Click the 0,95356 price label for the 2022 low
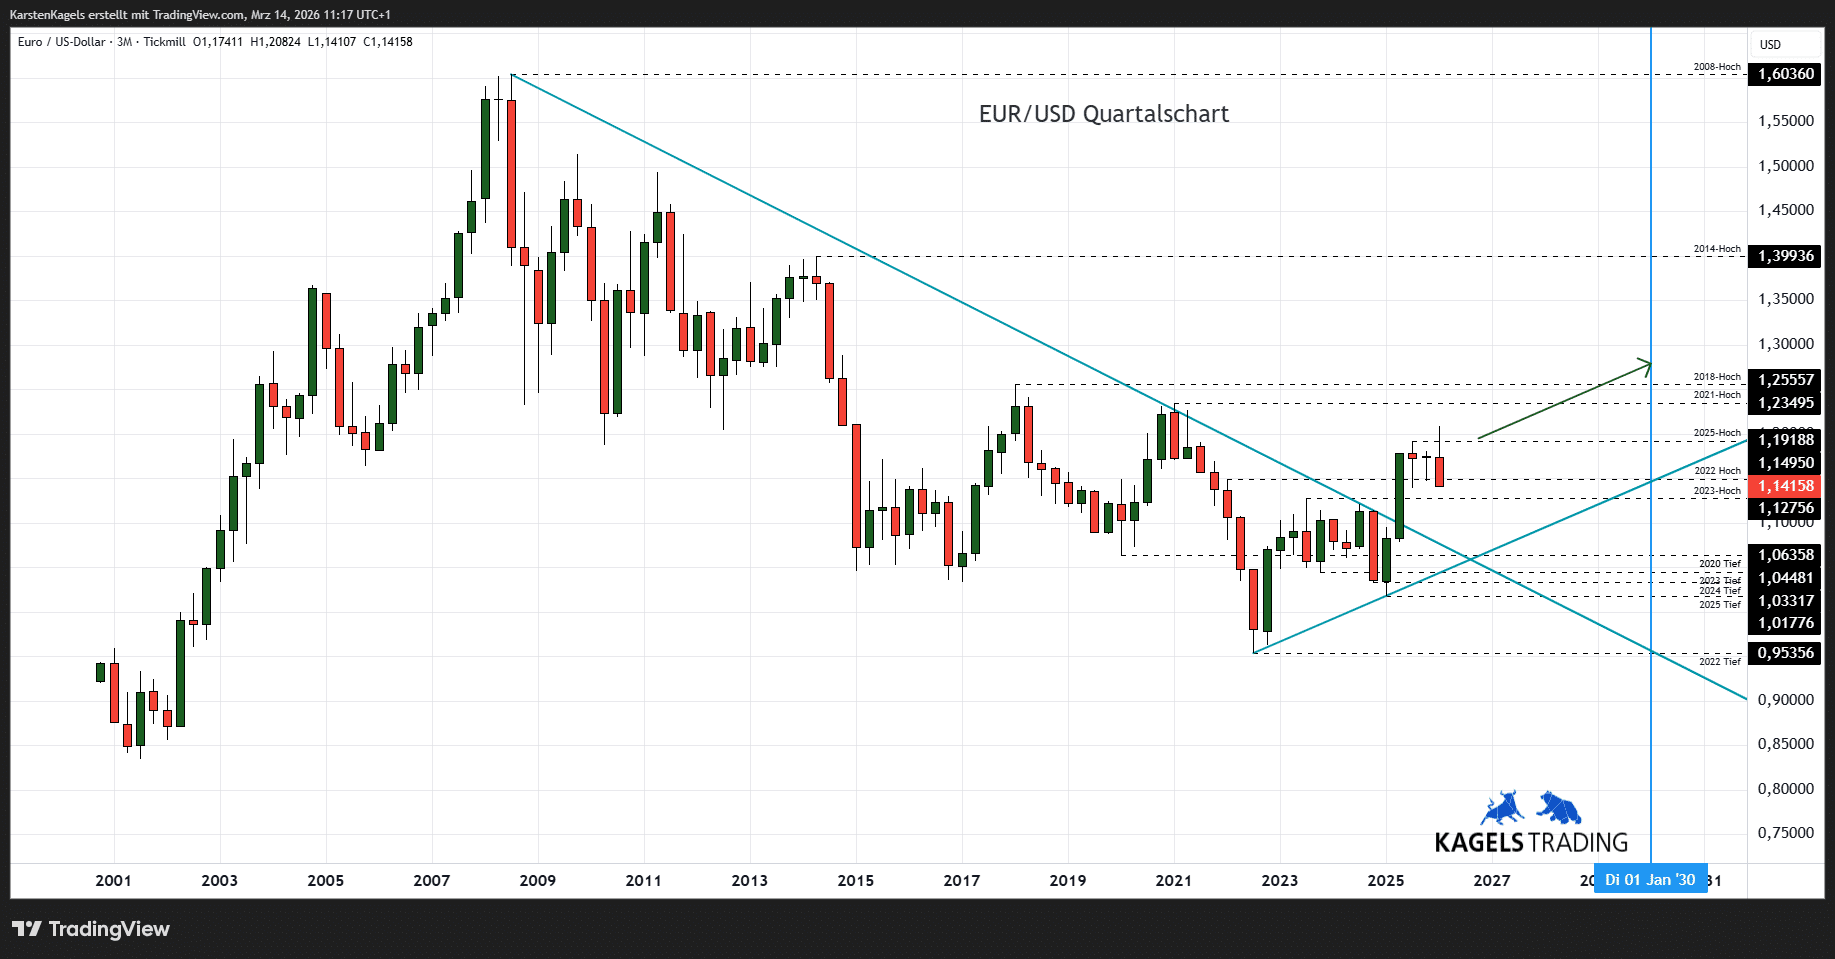The width and height of the screenshot is (1835, 959). 1785,653
